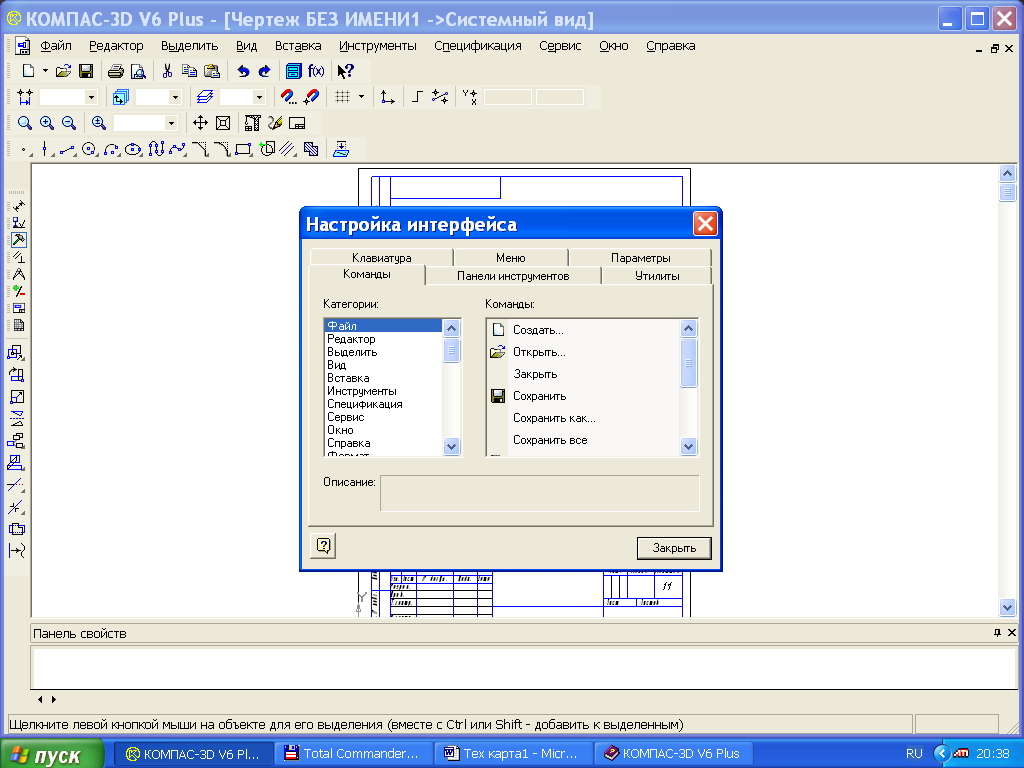Screen dimensions: 1024x768
Task: Open the New document dropdown arrow
Action: [45, 71]
